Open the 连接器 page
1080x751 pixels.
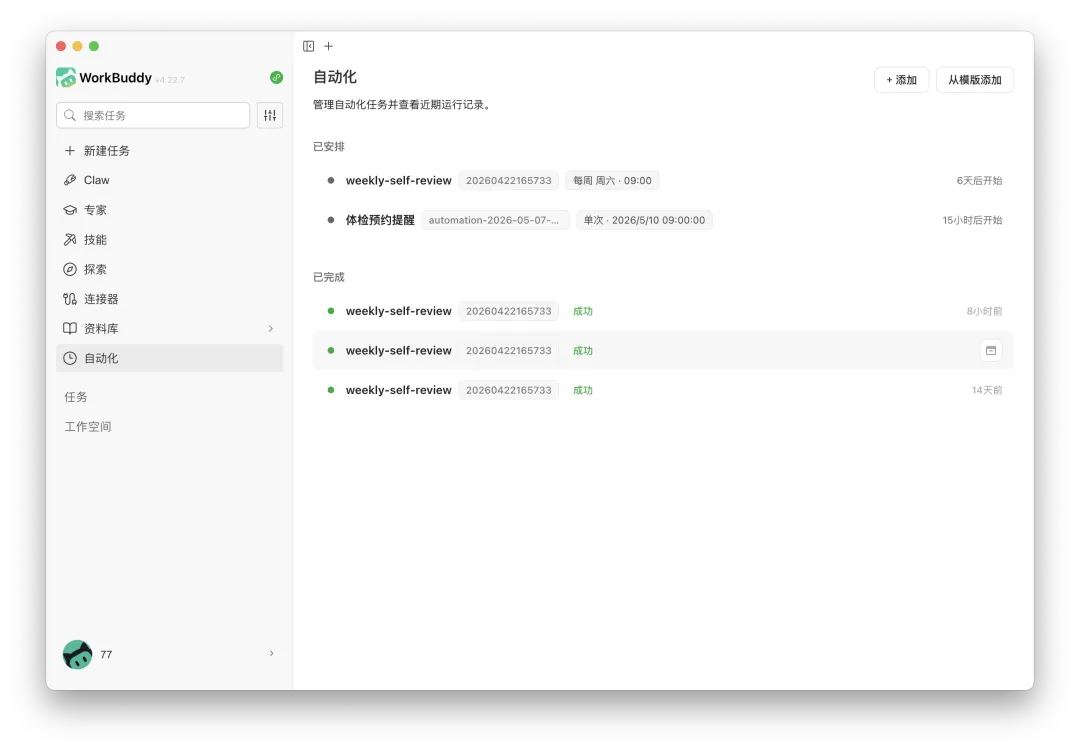(169, 299)
